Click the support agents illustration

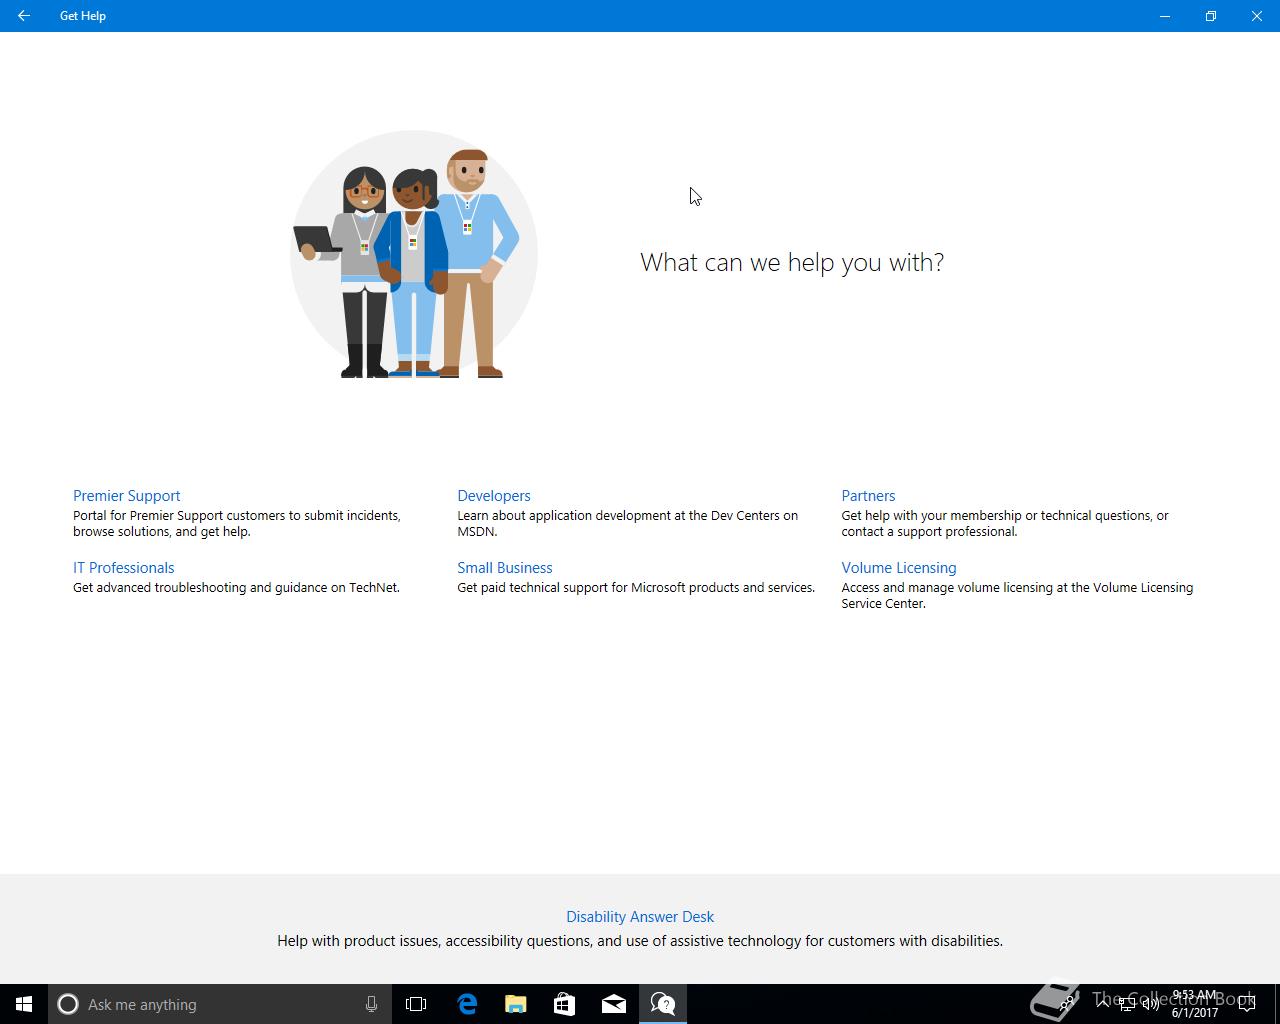coord(414,255)
